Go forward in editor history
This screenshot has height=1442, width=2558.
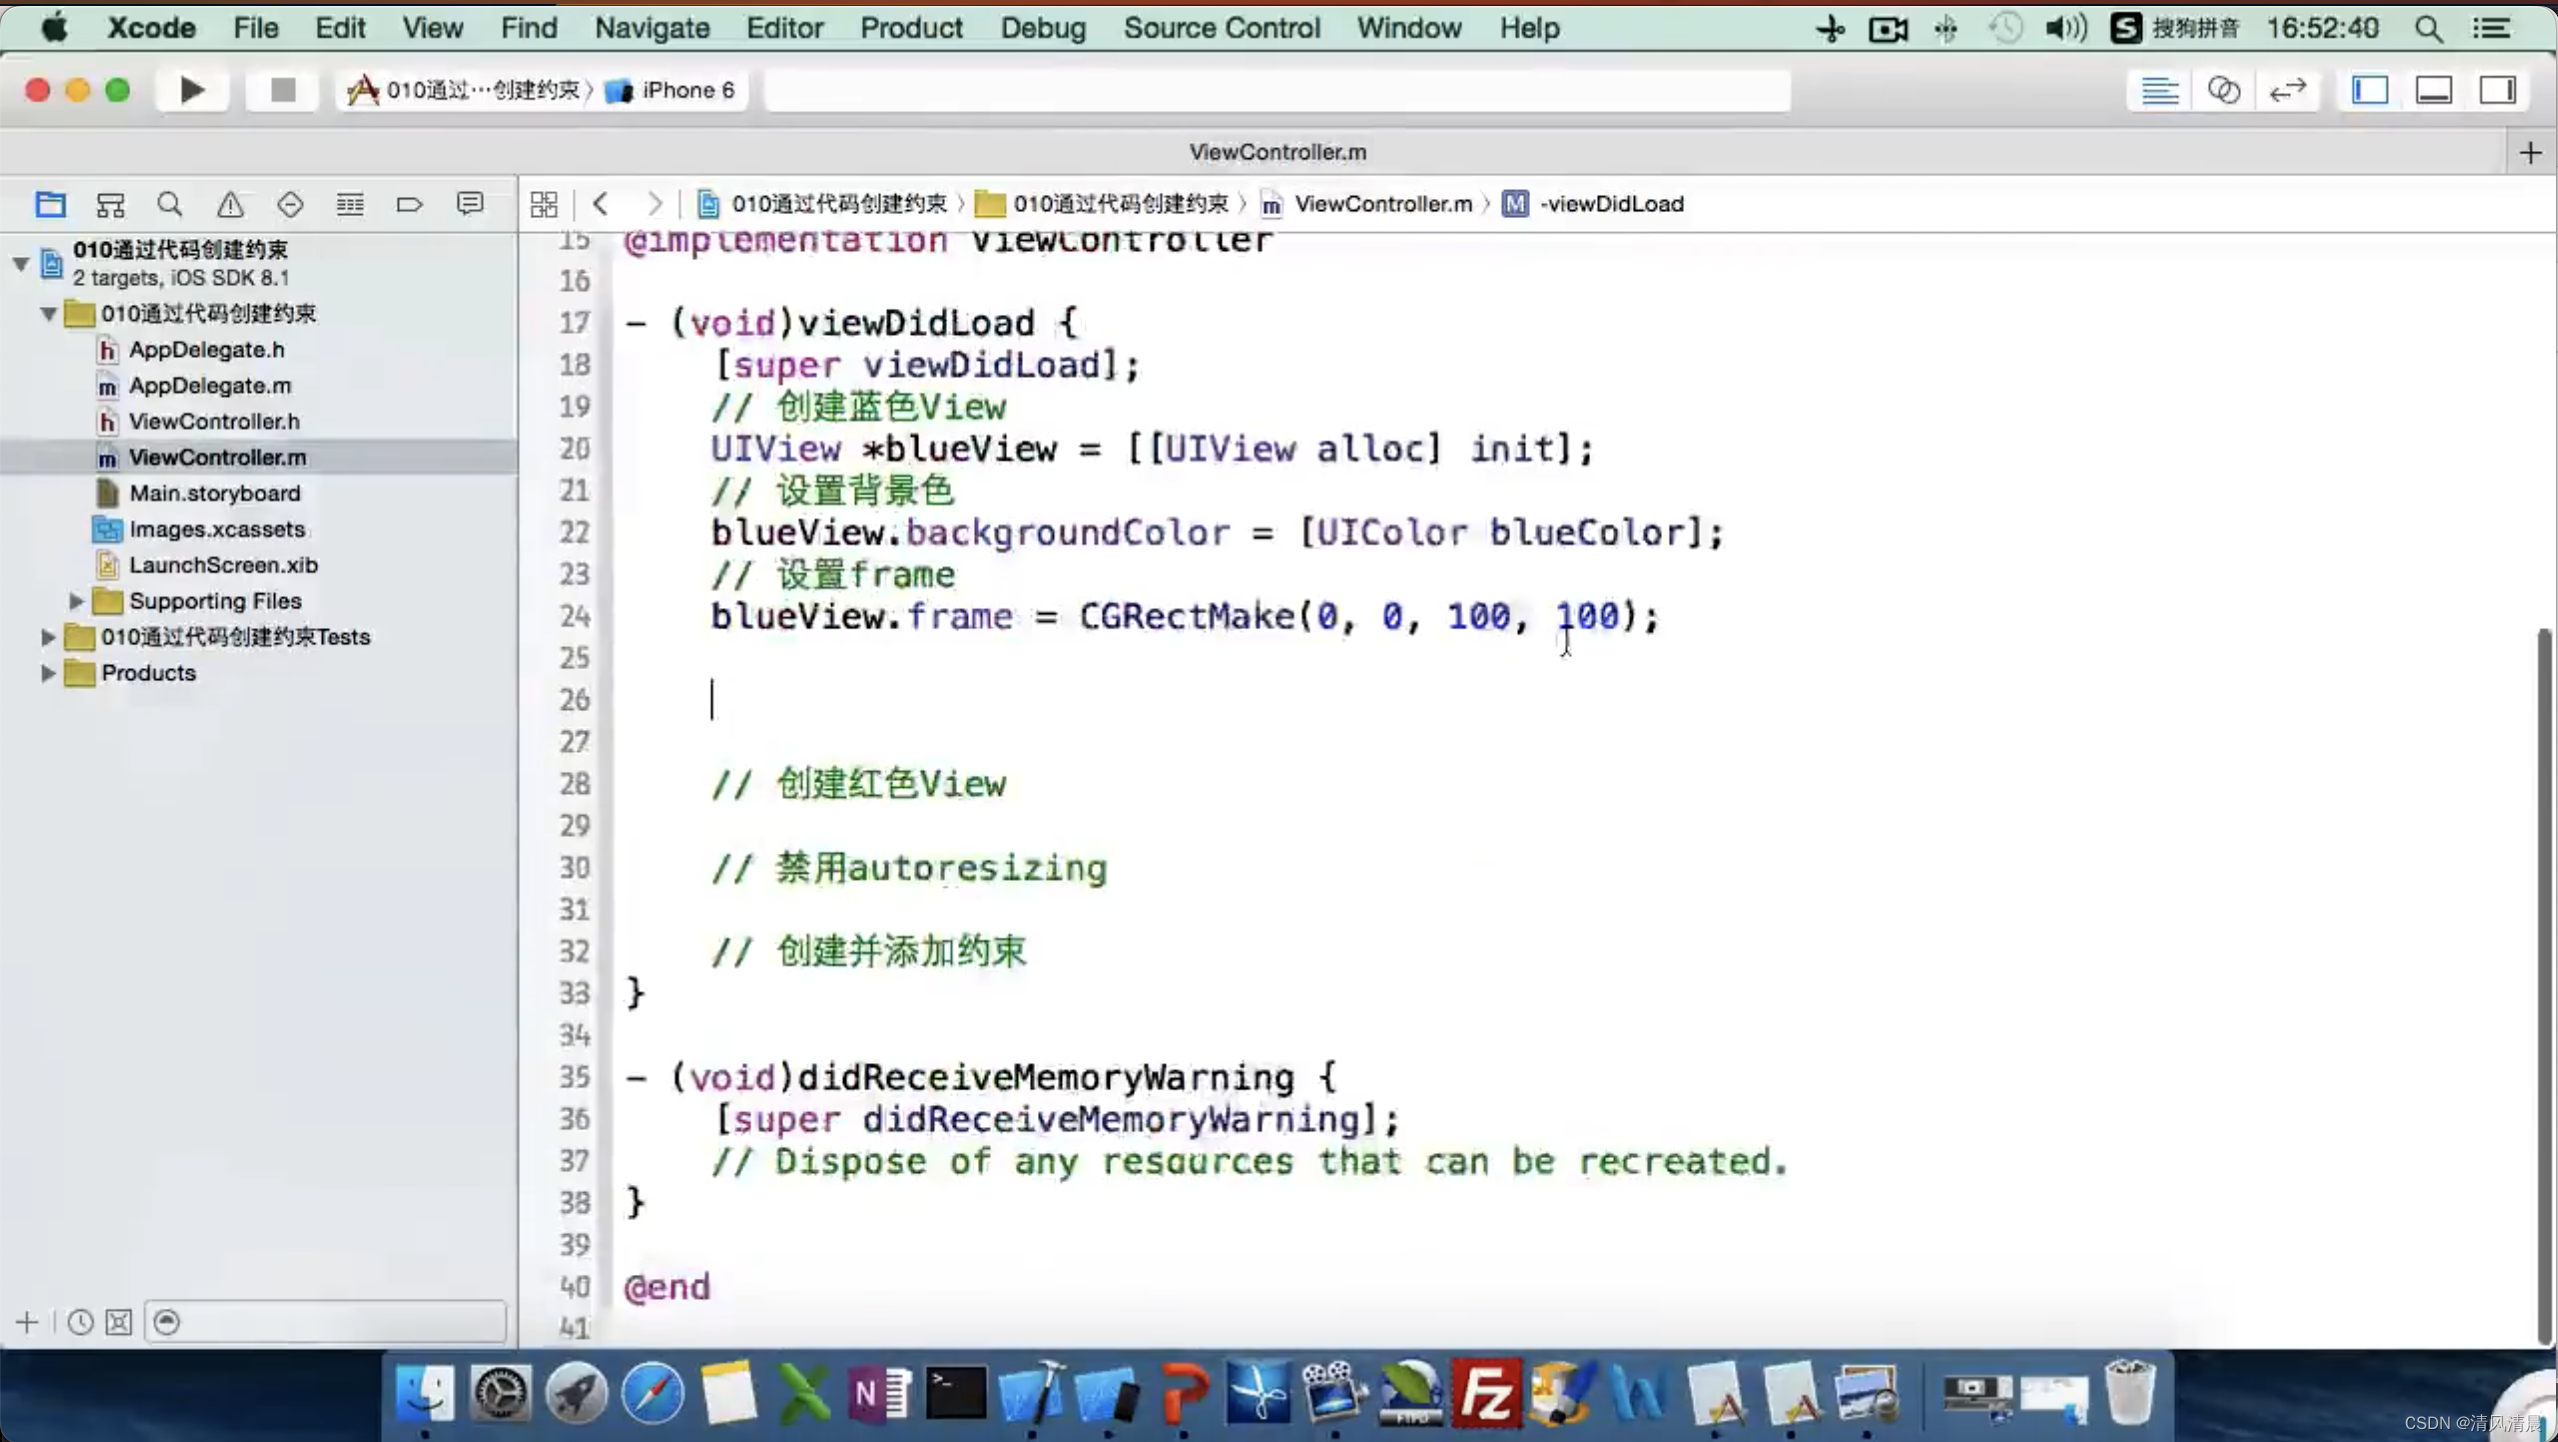click(x=654, y=204)
